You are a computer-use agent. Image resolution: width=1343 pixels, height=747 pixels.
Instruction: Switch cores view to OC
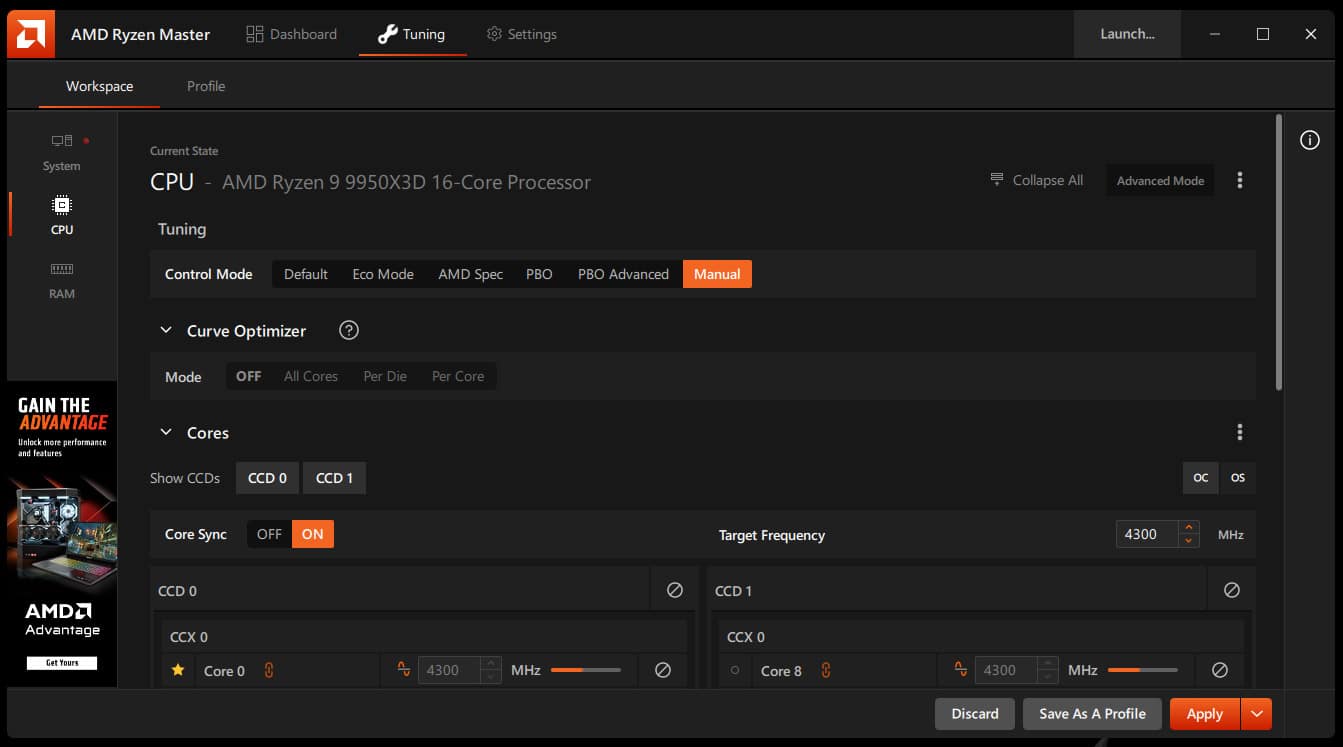(1201, 478)
